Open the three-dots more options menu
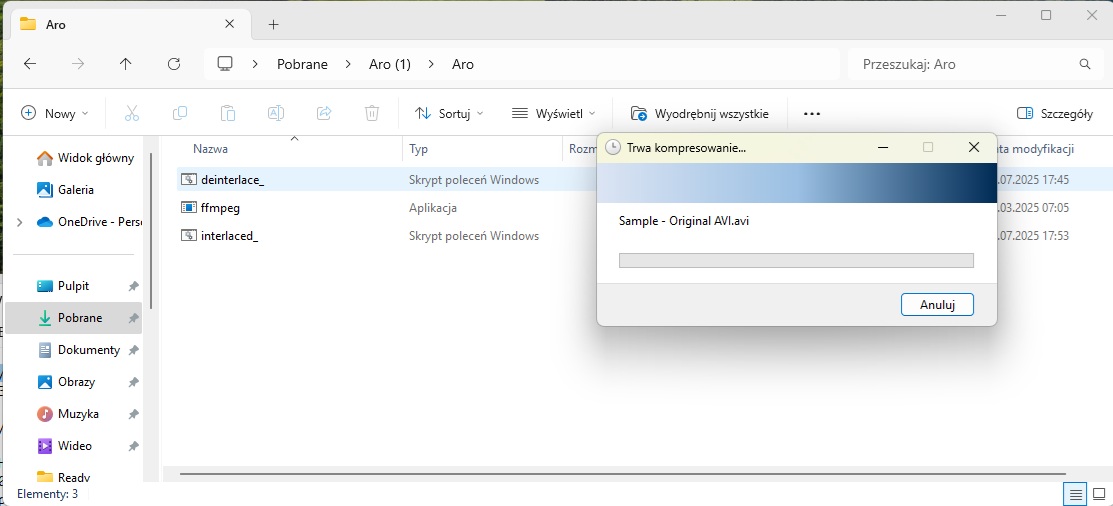Viewport: 1113px width, 506px height. (x=812, y=113)
